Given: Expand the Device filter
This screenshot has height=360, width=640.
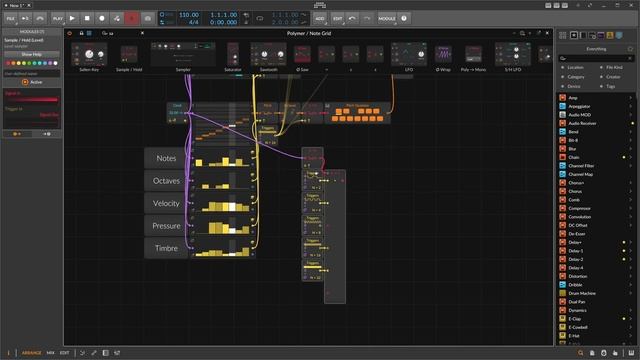Looking at the screenshot, I should pyautogui.click(x=573, y=86).
